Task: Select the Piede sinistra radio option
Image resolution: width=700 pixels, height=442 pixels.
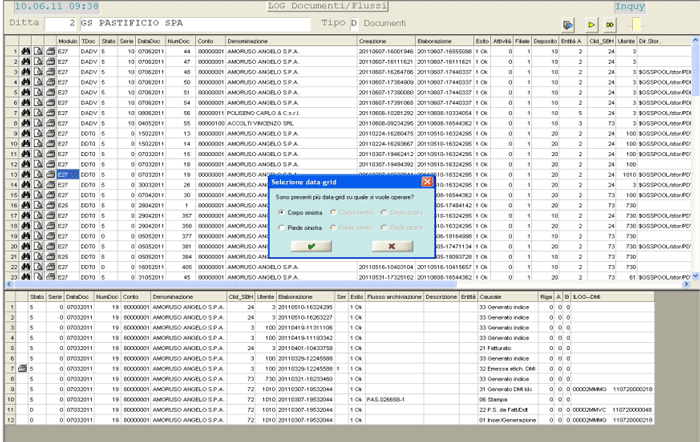Action: (x=281, y=228)
